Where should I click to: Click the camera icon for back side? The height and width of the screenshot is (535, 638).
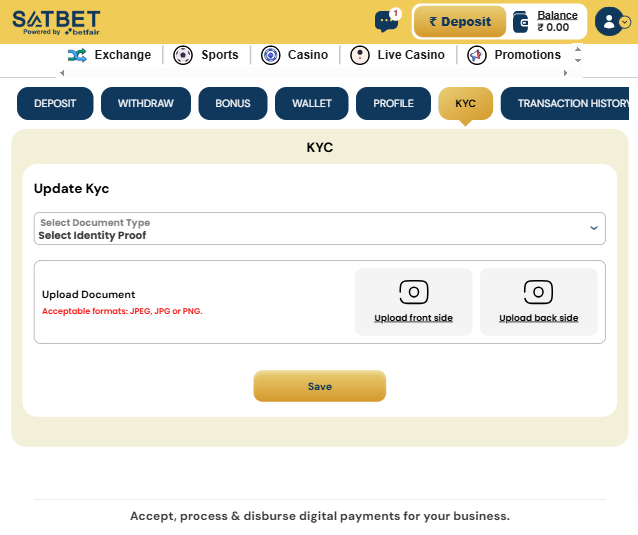pos(538,292)
